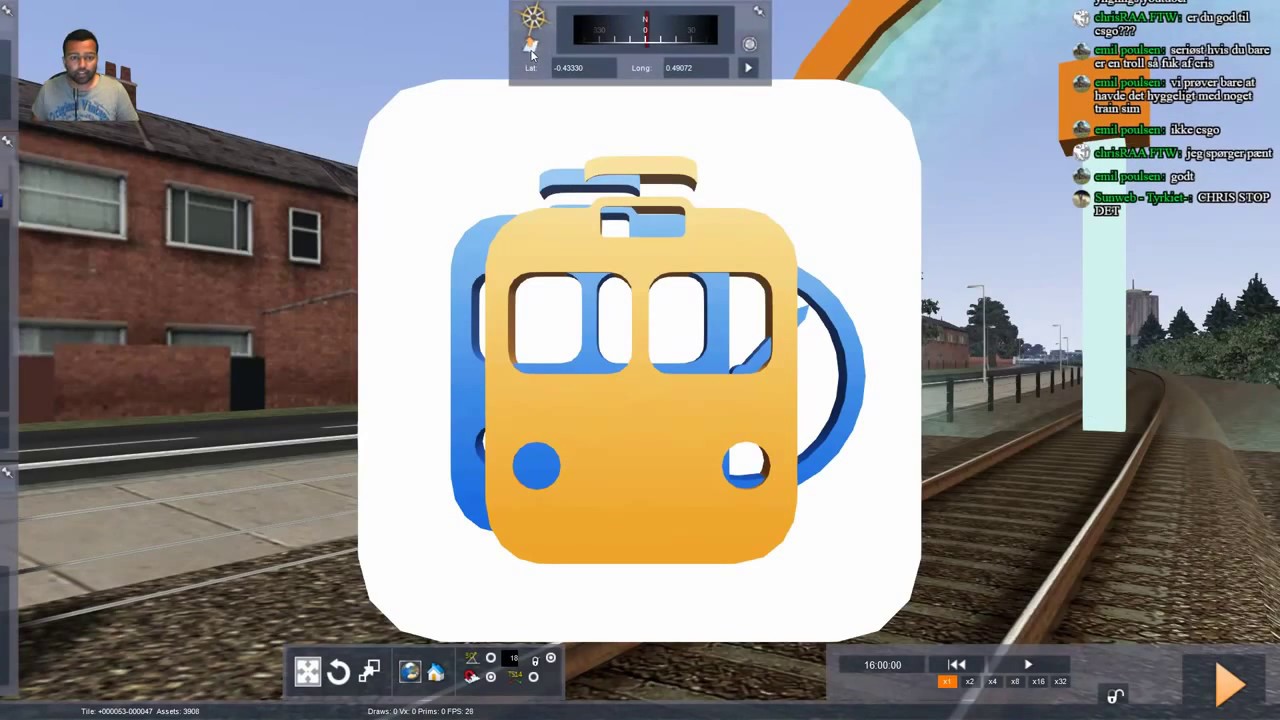The width and height of the screenshot is (1280, 720).
Task: Click the compass heading strip
Action: point(645,30)
